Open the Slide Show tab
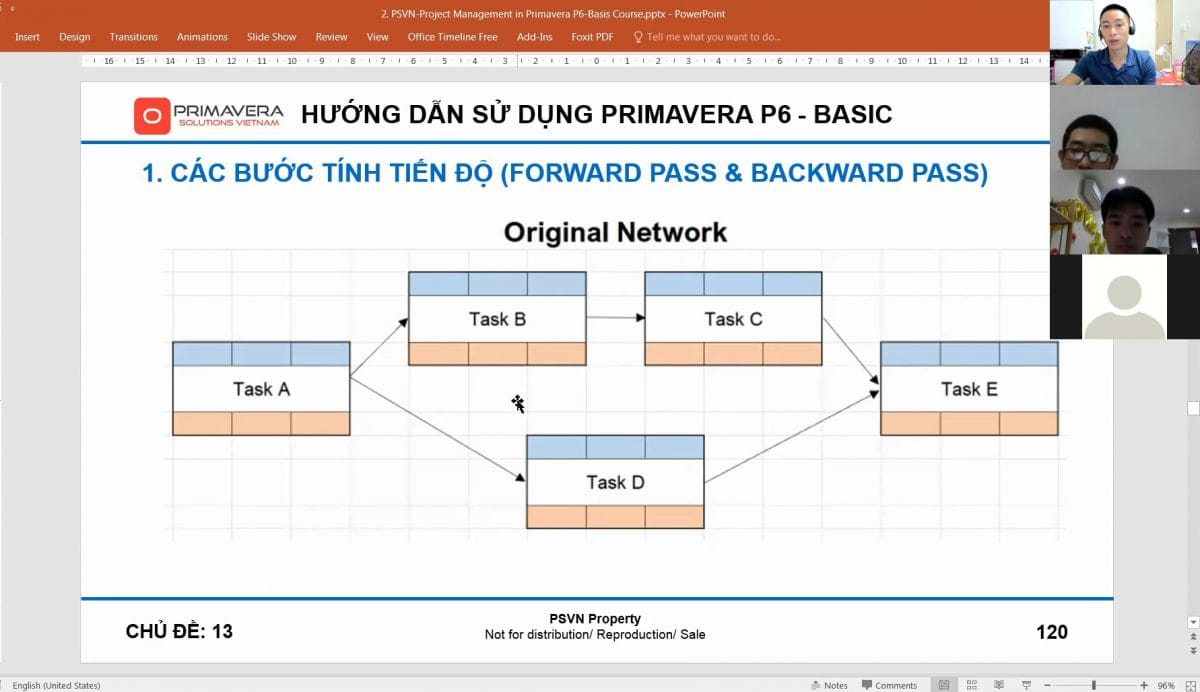The image size is (1200, 692). 271,37
